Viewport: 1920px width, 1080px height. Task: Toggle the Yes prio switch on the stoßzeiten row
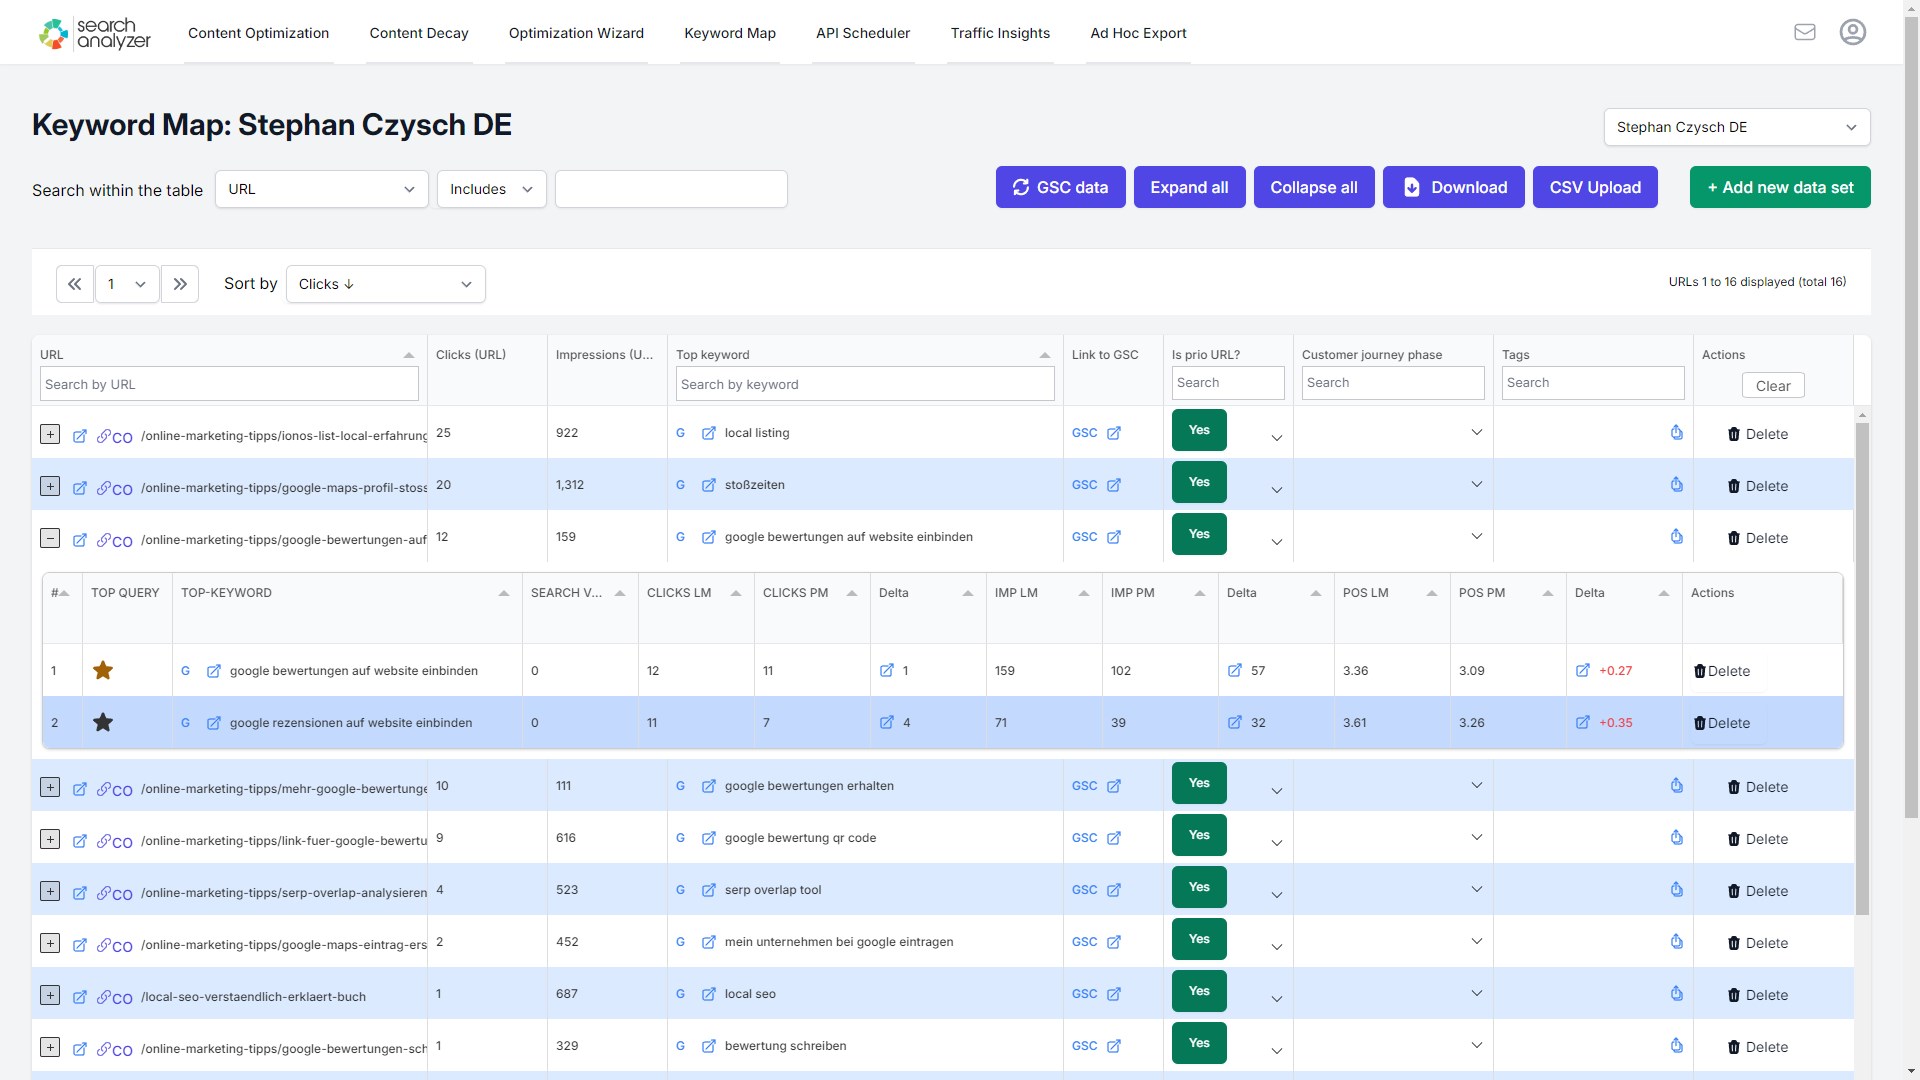point(1198,481)
